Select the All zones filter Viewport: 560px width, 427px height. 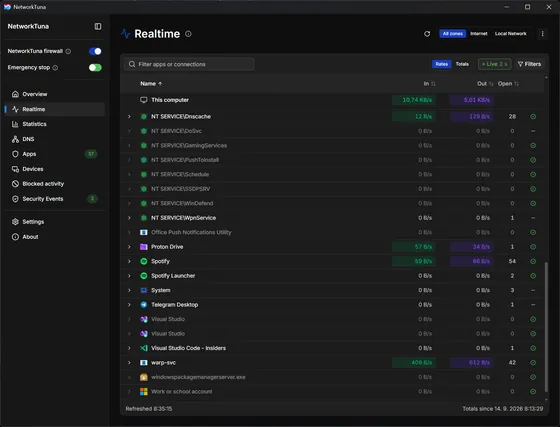pyautogui.click(x=452, y=34)
